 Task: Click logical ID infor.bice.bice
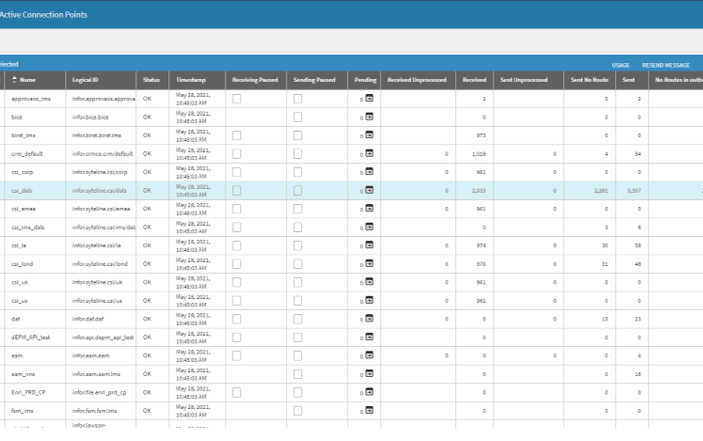point(90,117)
